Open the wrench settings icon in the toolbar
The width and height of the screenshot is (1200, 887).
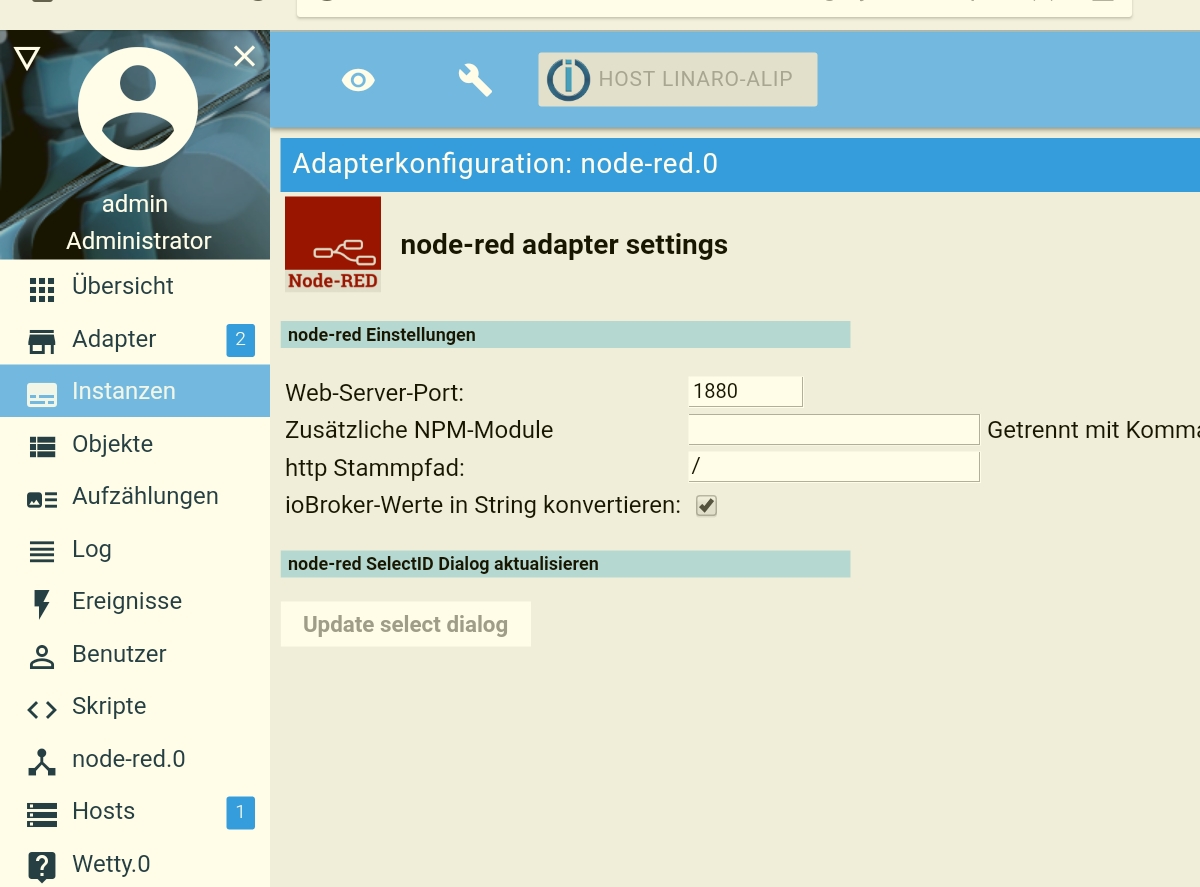tap(475, 80)
